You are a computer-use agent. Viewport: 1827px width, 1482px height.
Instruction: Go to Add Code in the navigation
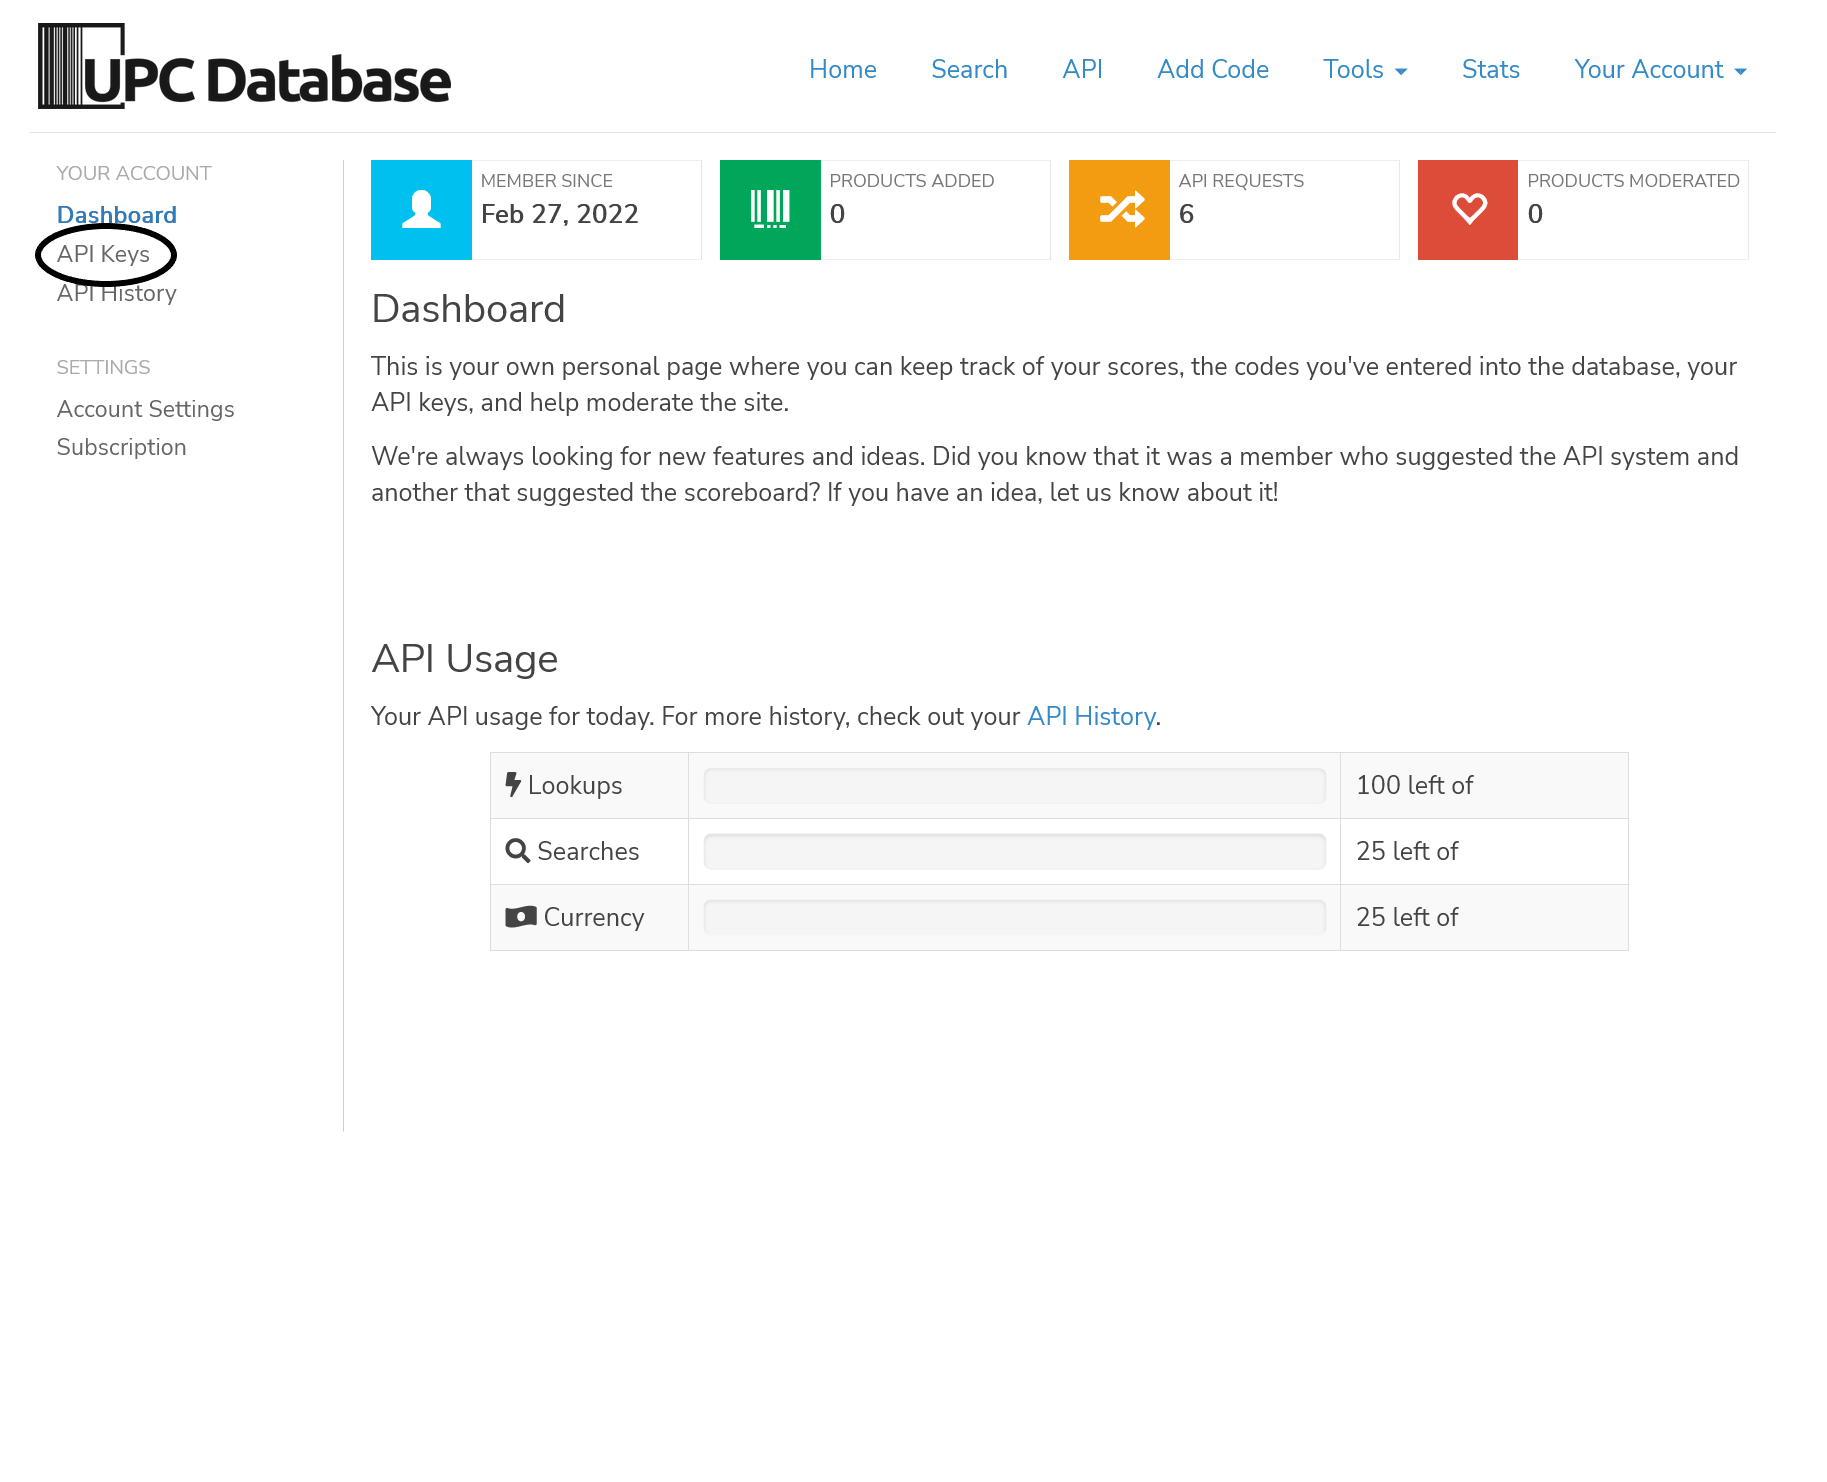(x=1212, y=70)
